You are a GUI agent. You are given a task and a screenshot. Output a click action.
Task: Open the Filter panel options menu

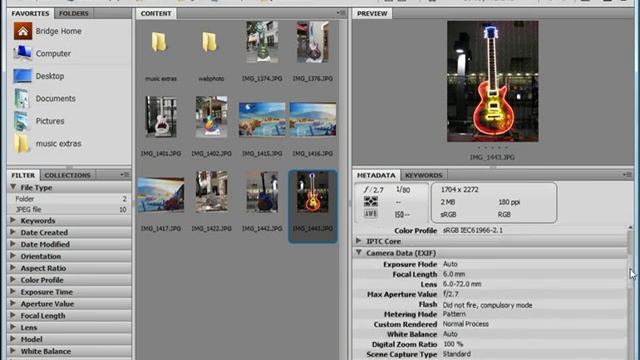[x=125, y=175]
